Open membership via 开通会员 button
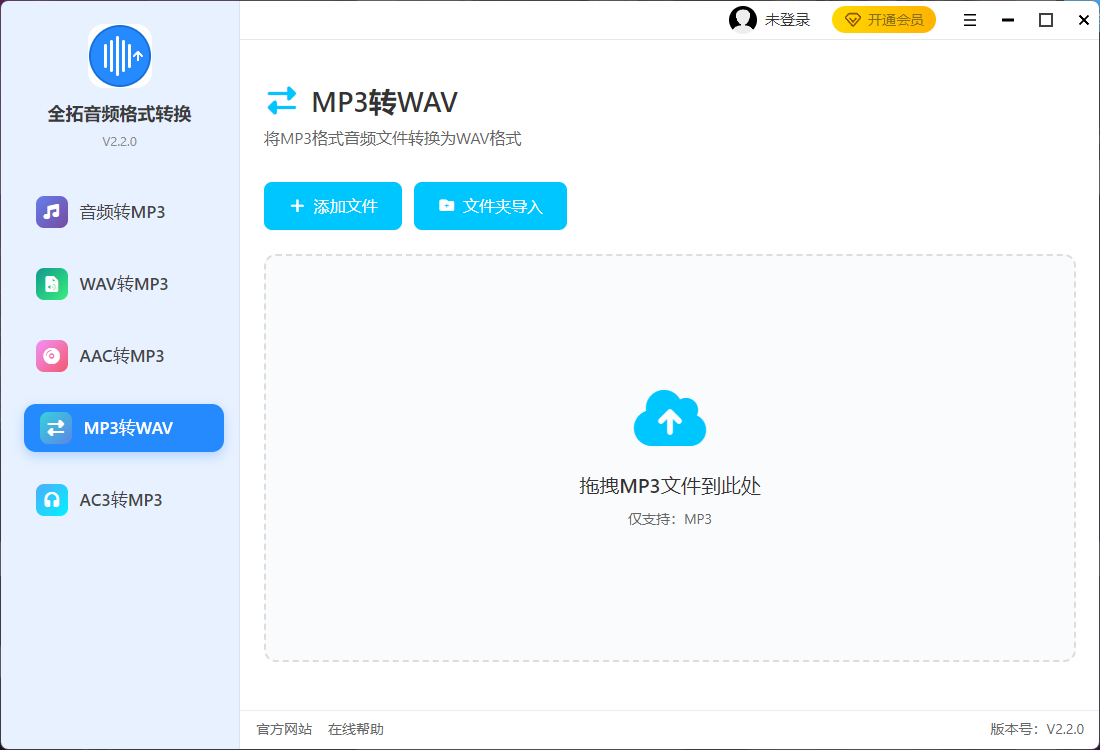Screen dimensions: 1100x750 pos(883,20)
